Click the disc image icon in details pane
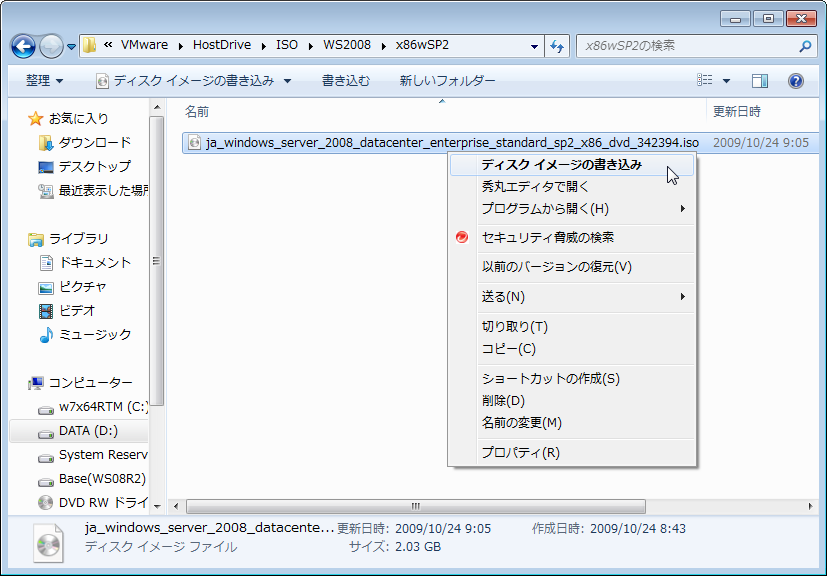Viewport: 827px width, 576px height. click(49, 543)
